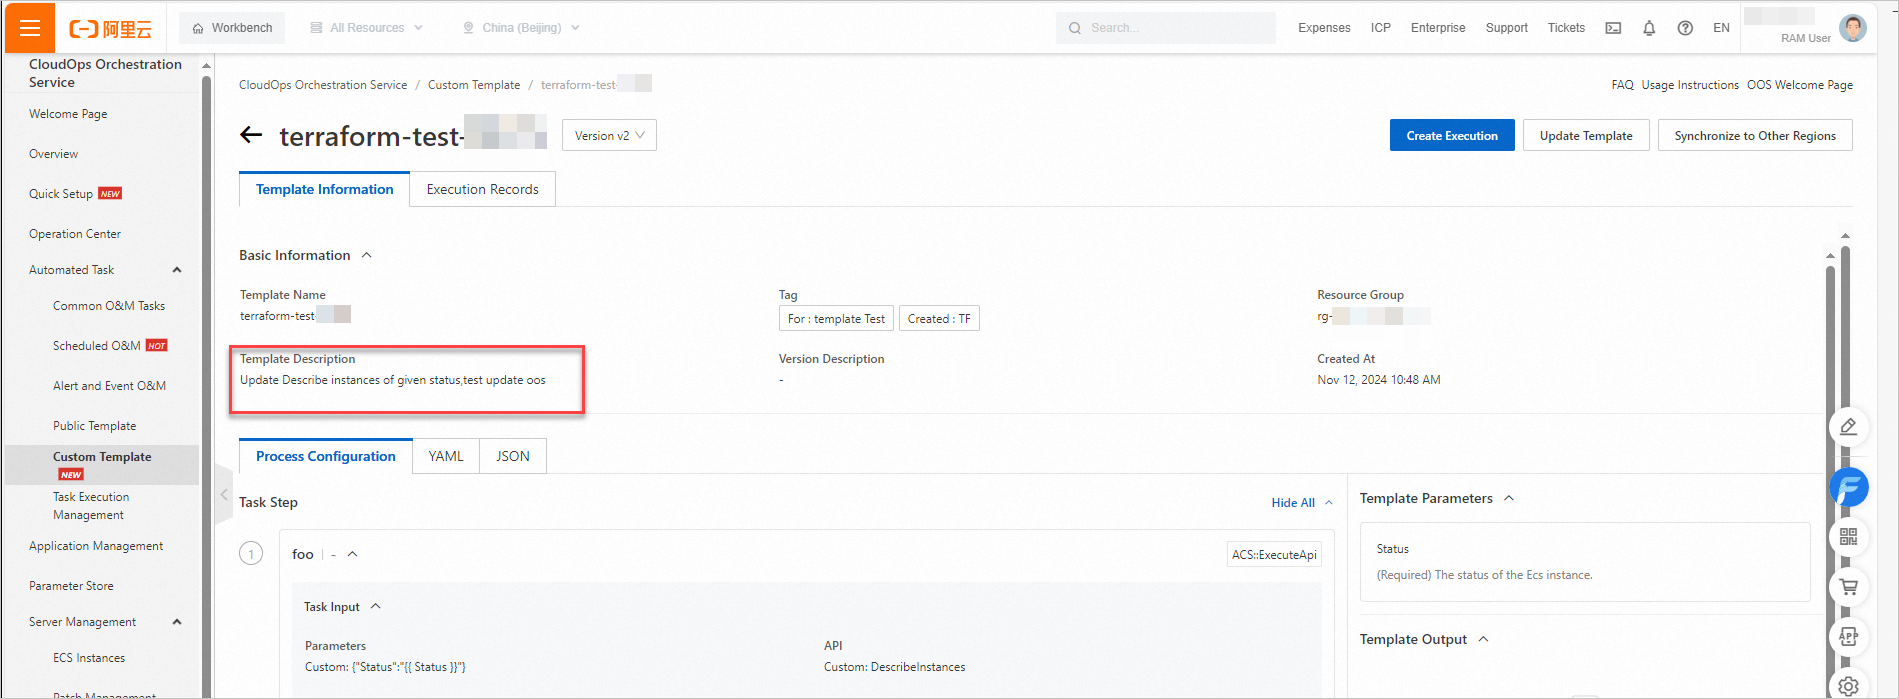This screenshot has height=699, width=1899.
Task: Open Overview in sidebar
Action: click(x=53, y=154)
